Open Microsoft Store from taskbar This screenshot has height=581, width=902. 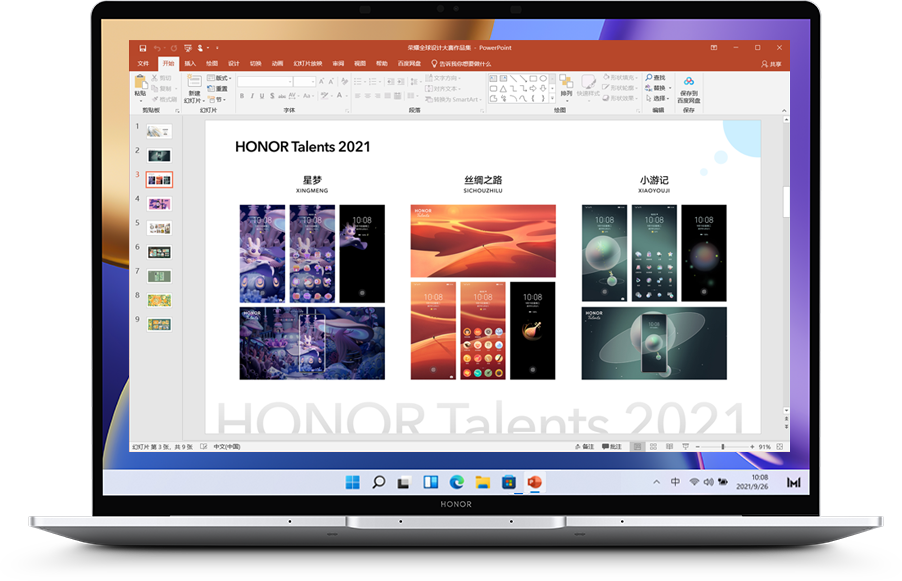[509, 482]
